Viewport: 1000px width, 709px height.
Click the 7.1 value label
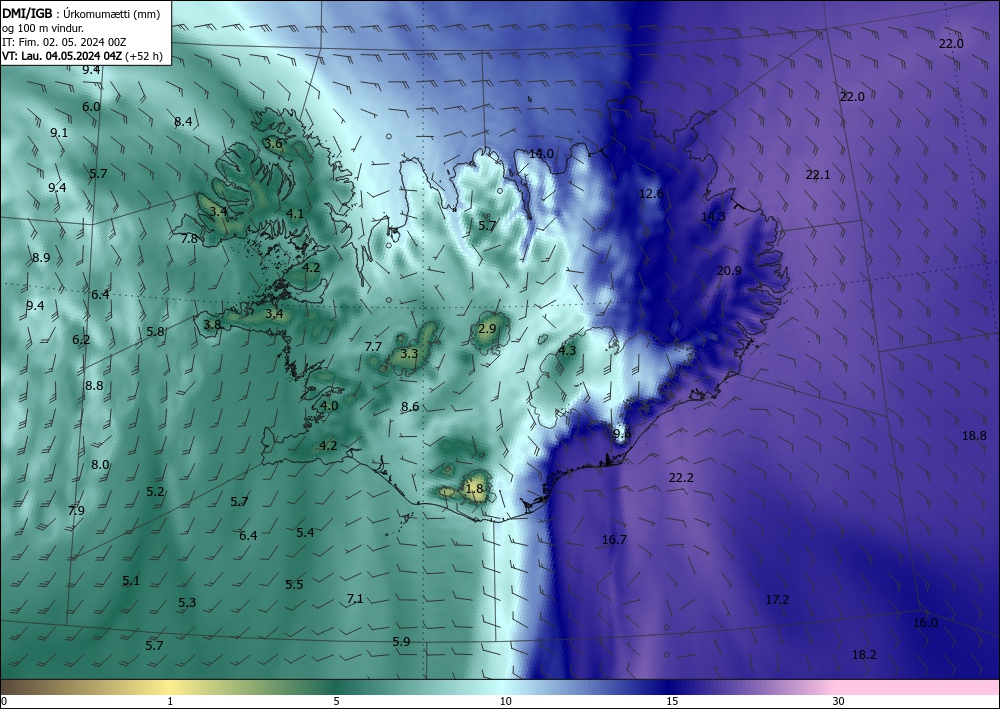pos(355,598)
